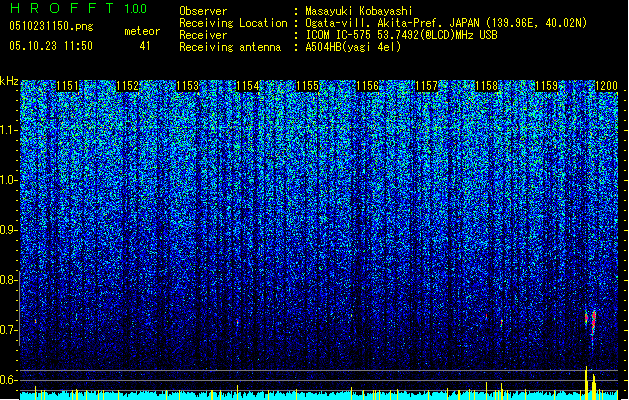Click the tallest yellow peak near 1200
The height and width of the screenshot is (400, 629).
pyautogui.click(x=586, y=381)
